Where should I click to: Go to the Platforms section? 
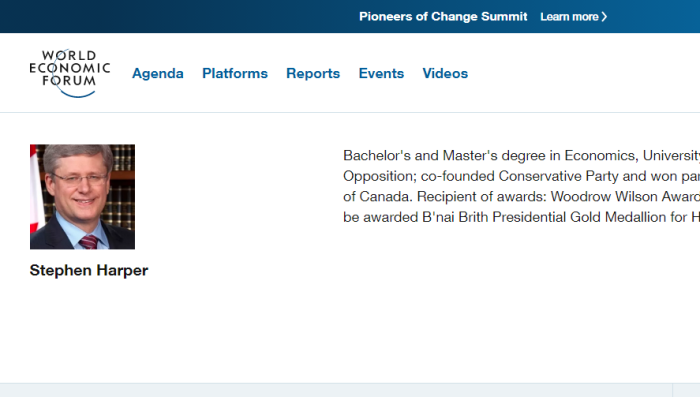click(235, 73)
